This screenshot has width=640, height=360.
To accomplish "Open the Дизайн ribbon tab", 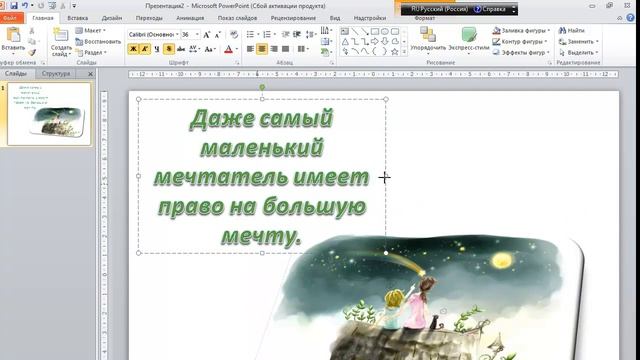I will point(112,18).
